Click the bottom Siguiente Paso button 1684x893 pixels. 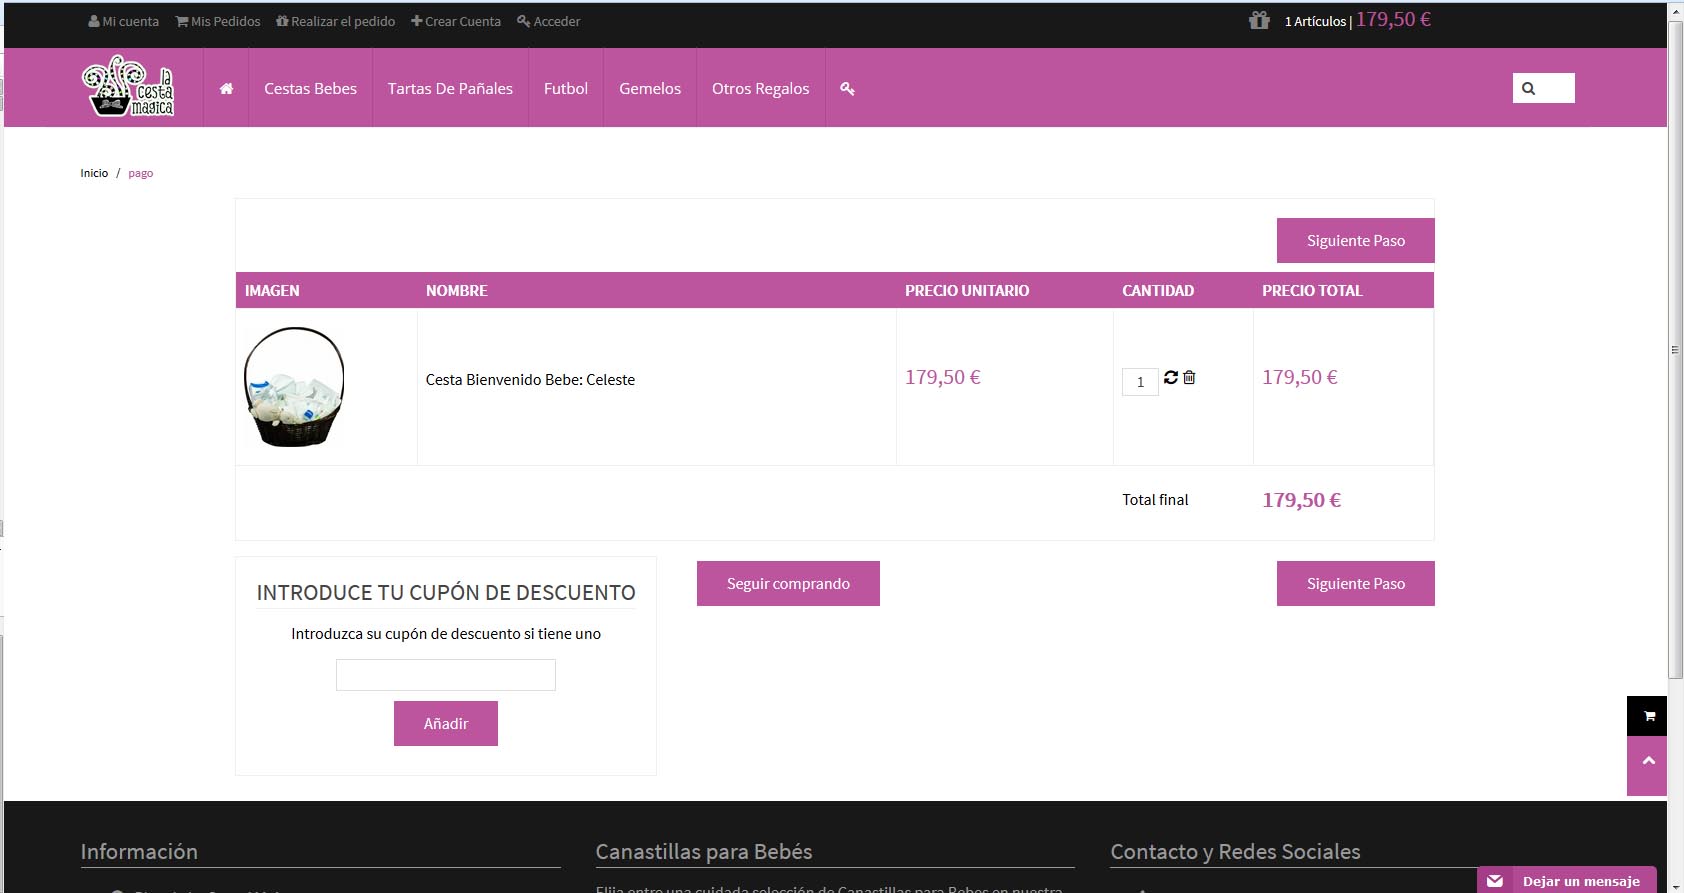[1356, 583]
